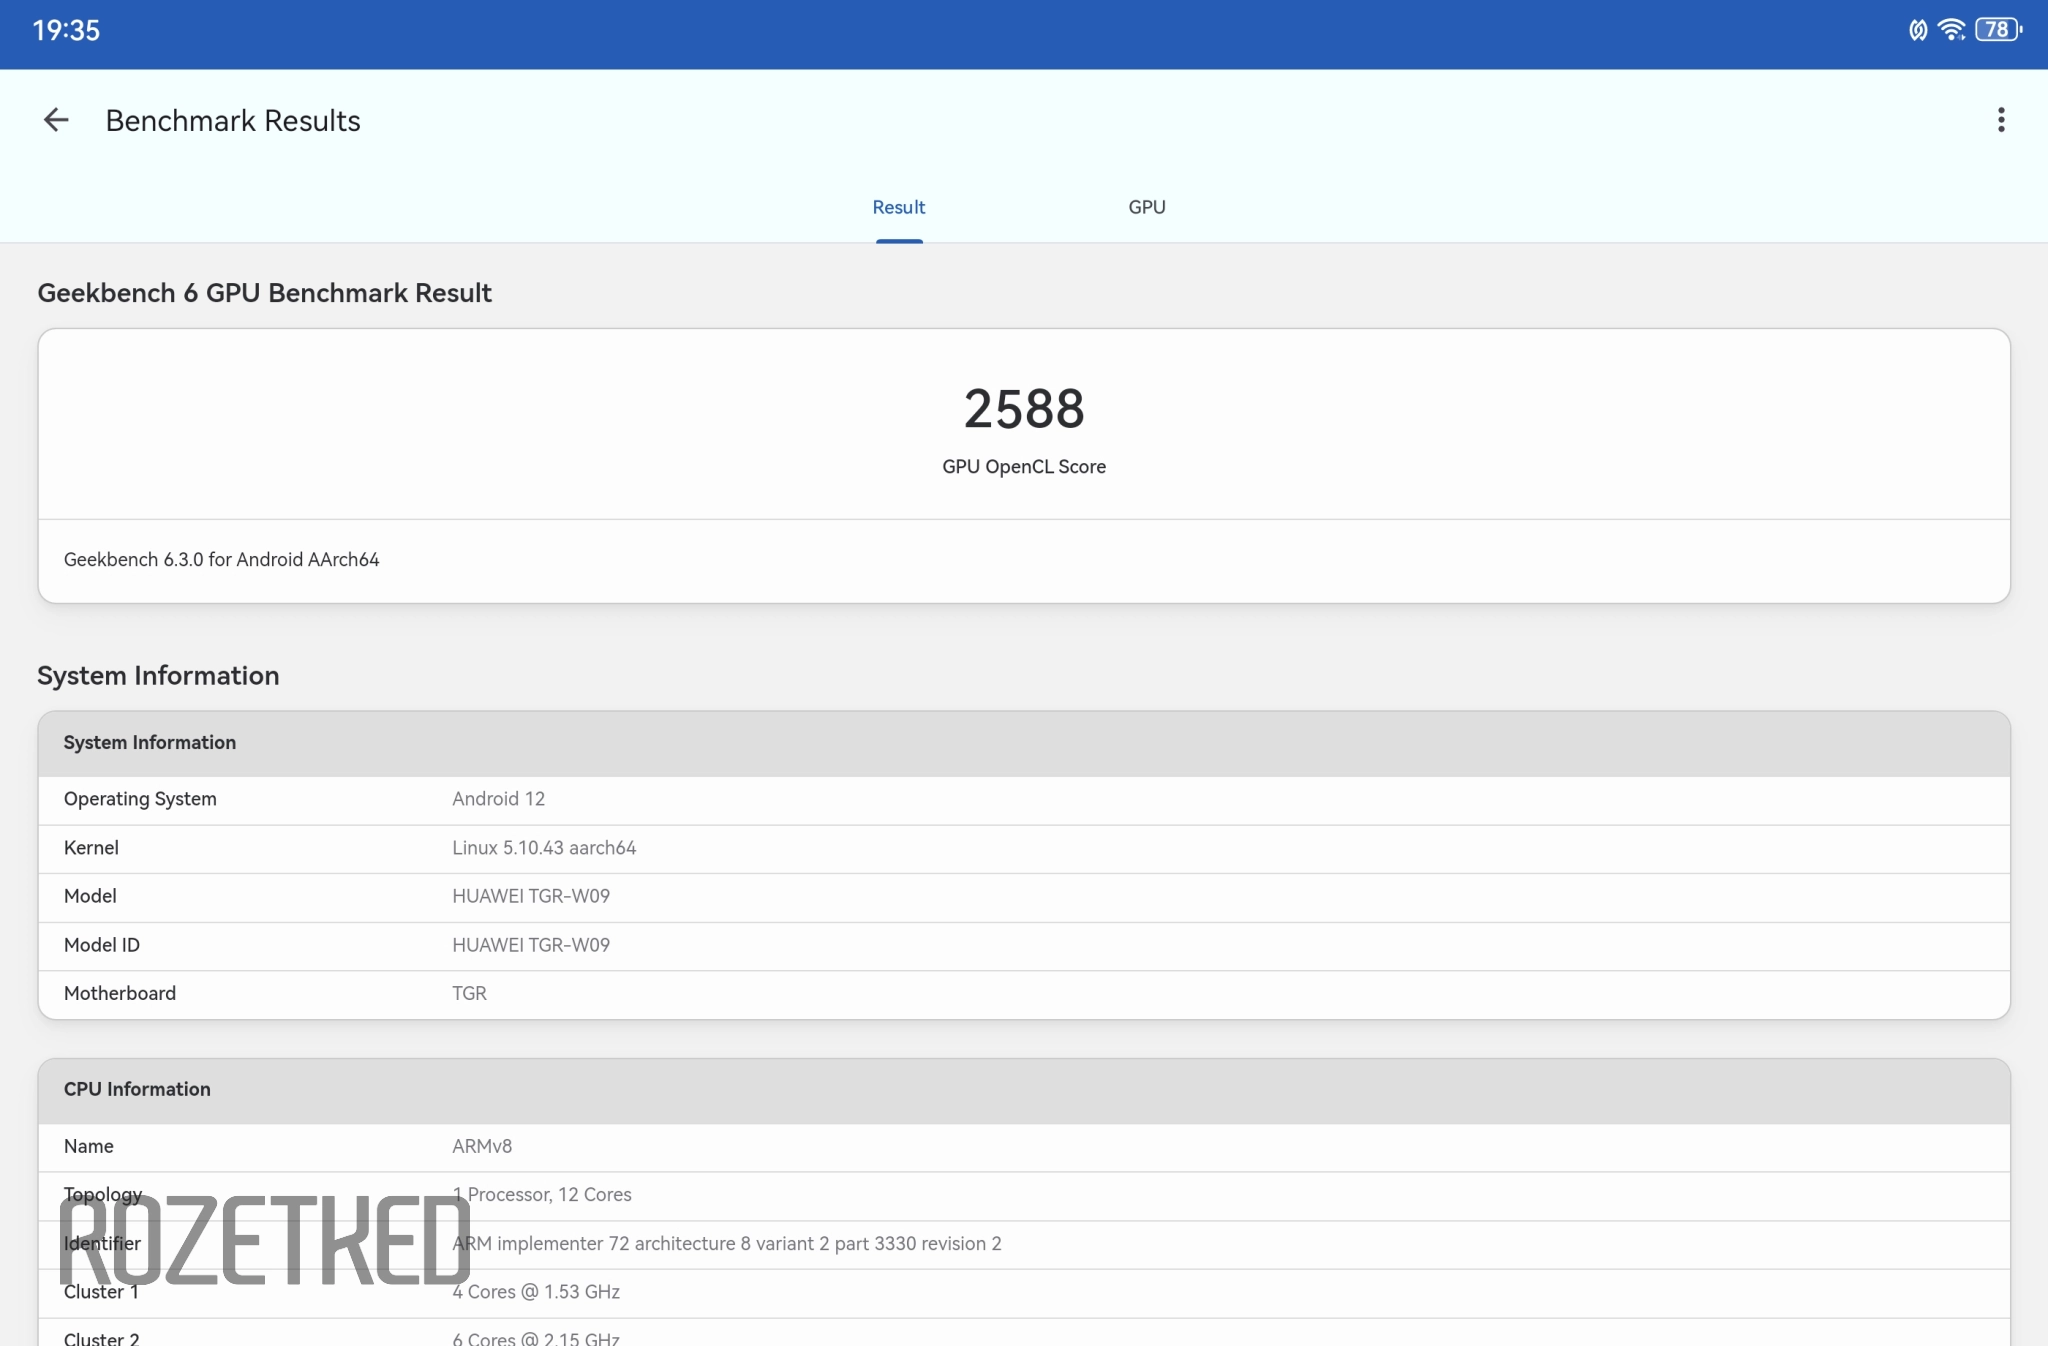Tap the clock showing 19:35

click(x=66, y=30)
